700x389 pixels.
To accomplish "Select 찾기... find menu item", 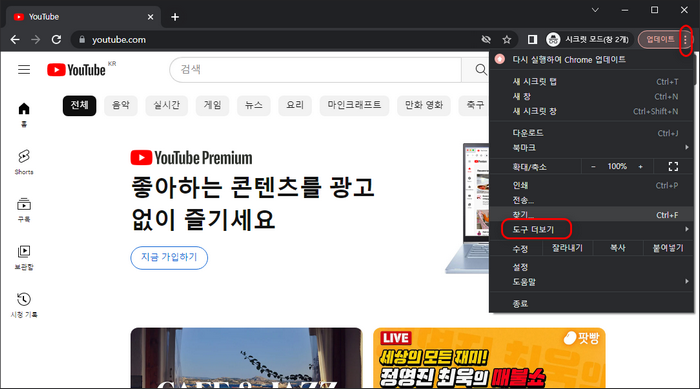I will point(592,215).
